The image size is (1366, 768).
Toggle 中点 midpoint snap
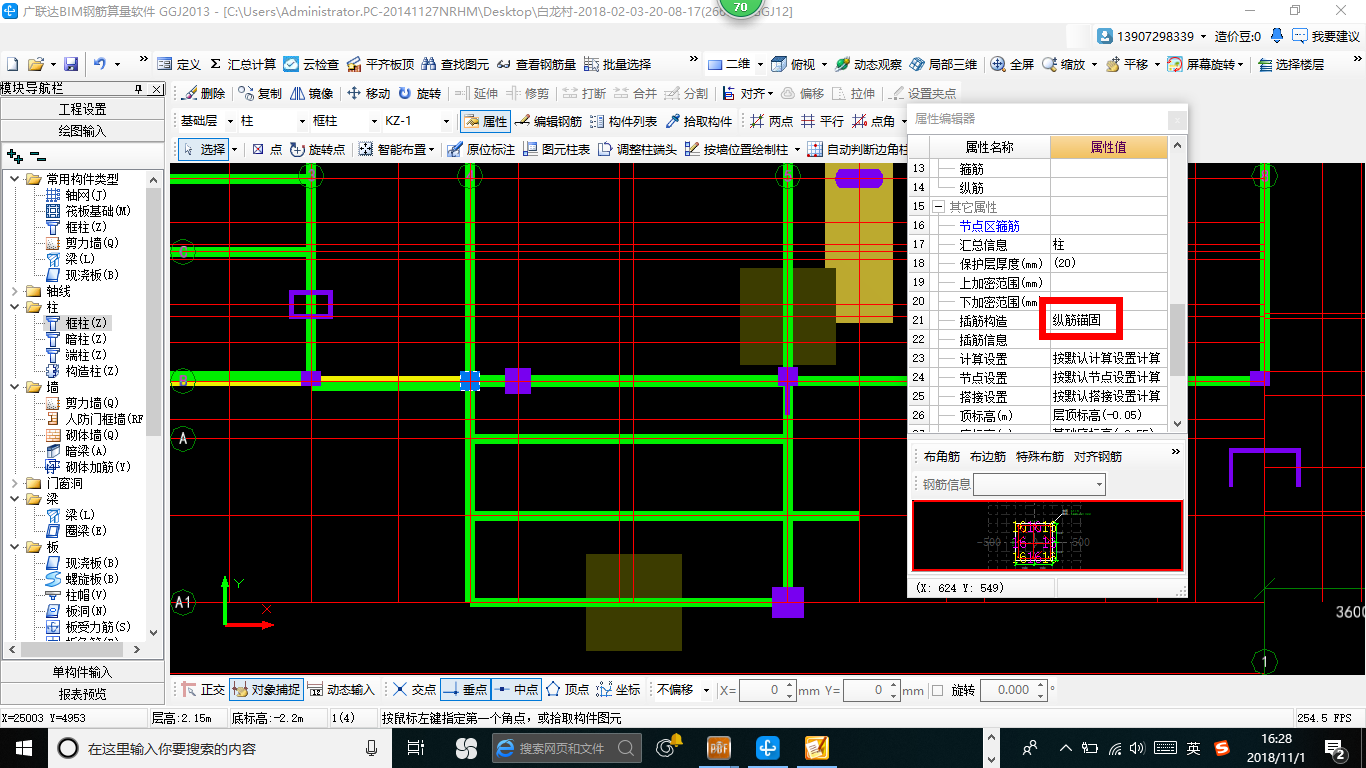click(x=516, y=690)
